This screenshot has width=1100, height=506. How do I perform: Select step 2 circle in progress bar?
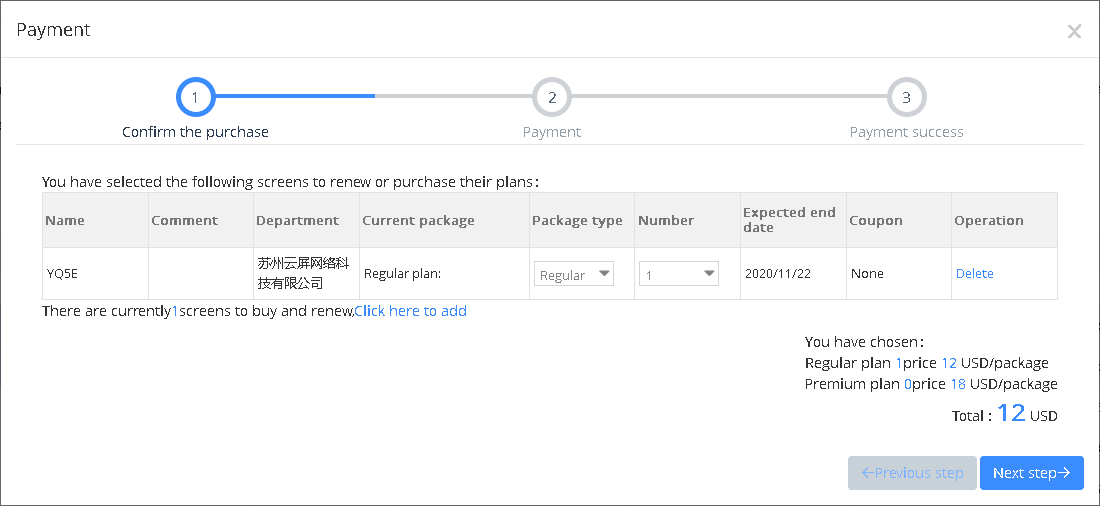point(552,97)
